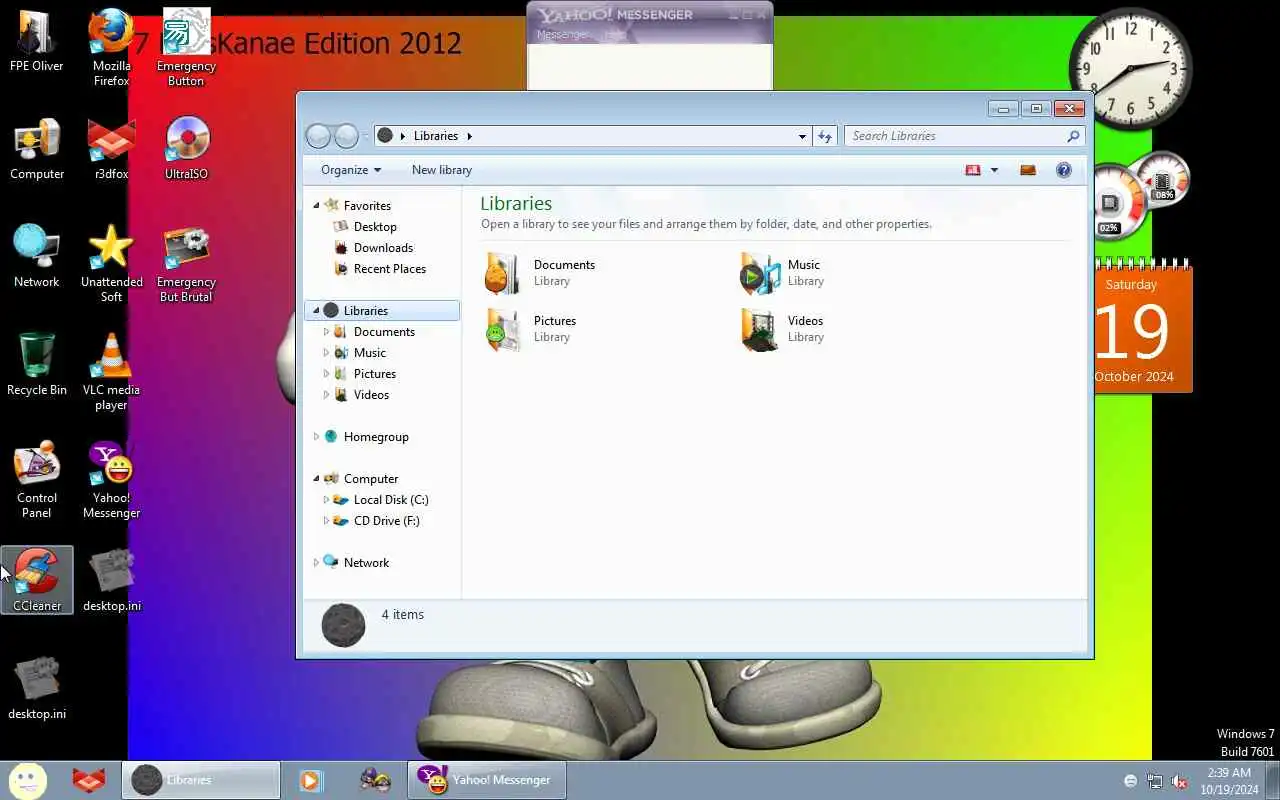Select CD Drive (F:) in sidebar

[x=386, y=521]
